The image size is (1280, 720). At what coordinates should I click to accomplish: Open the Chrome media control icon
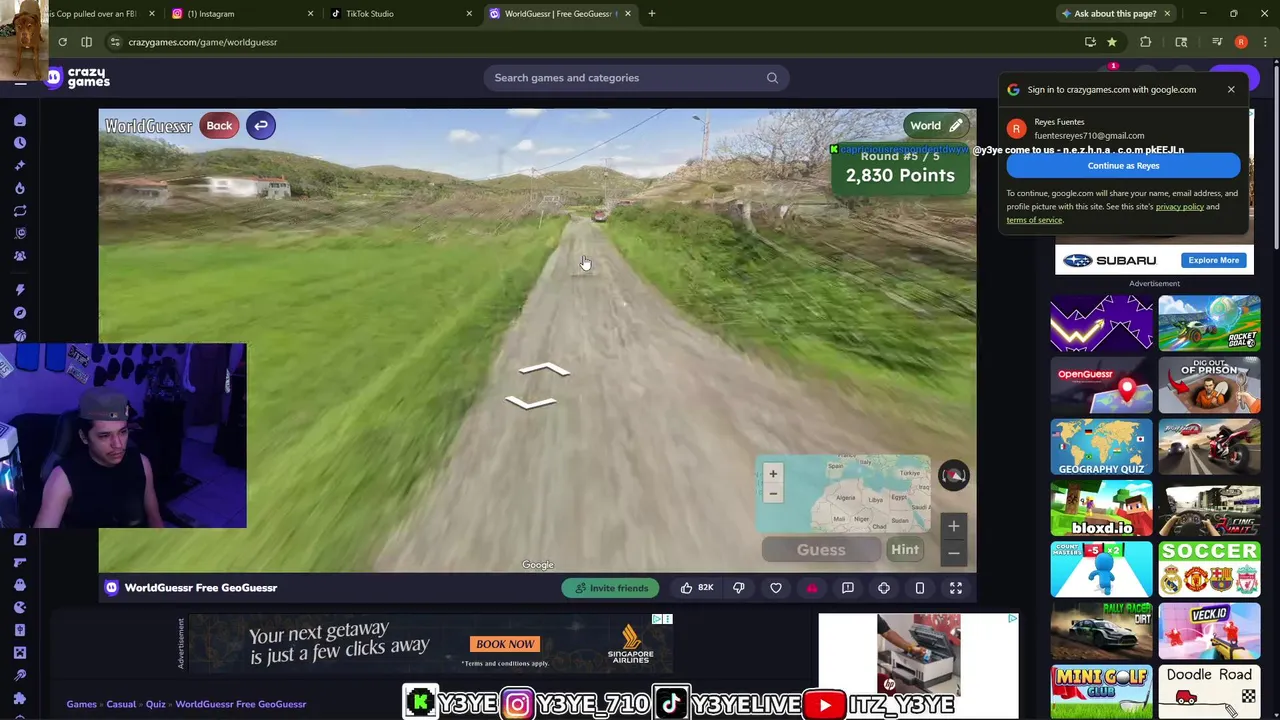click(1217, 42)
